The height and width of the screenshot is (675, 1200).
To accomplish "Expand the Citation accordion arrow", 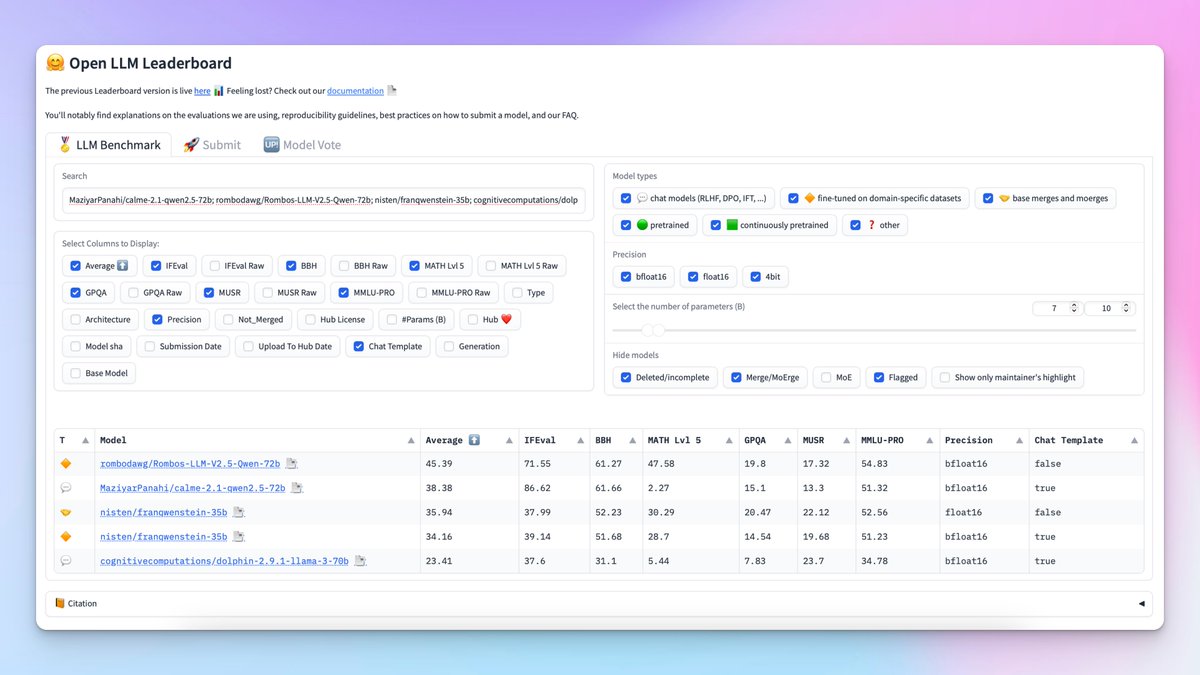I will click(x=1142, y=604).
